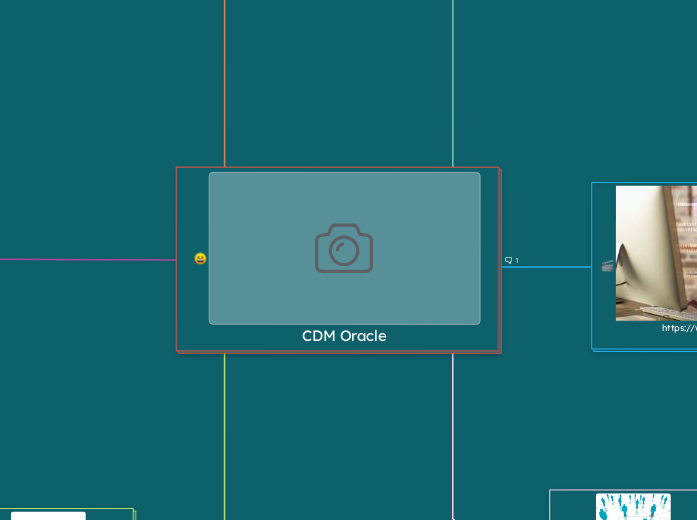This screenshot has height=520, width=697.
Task: Click the smiley emoji on CDM Oracle node
Action: [x=200, y=258]
